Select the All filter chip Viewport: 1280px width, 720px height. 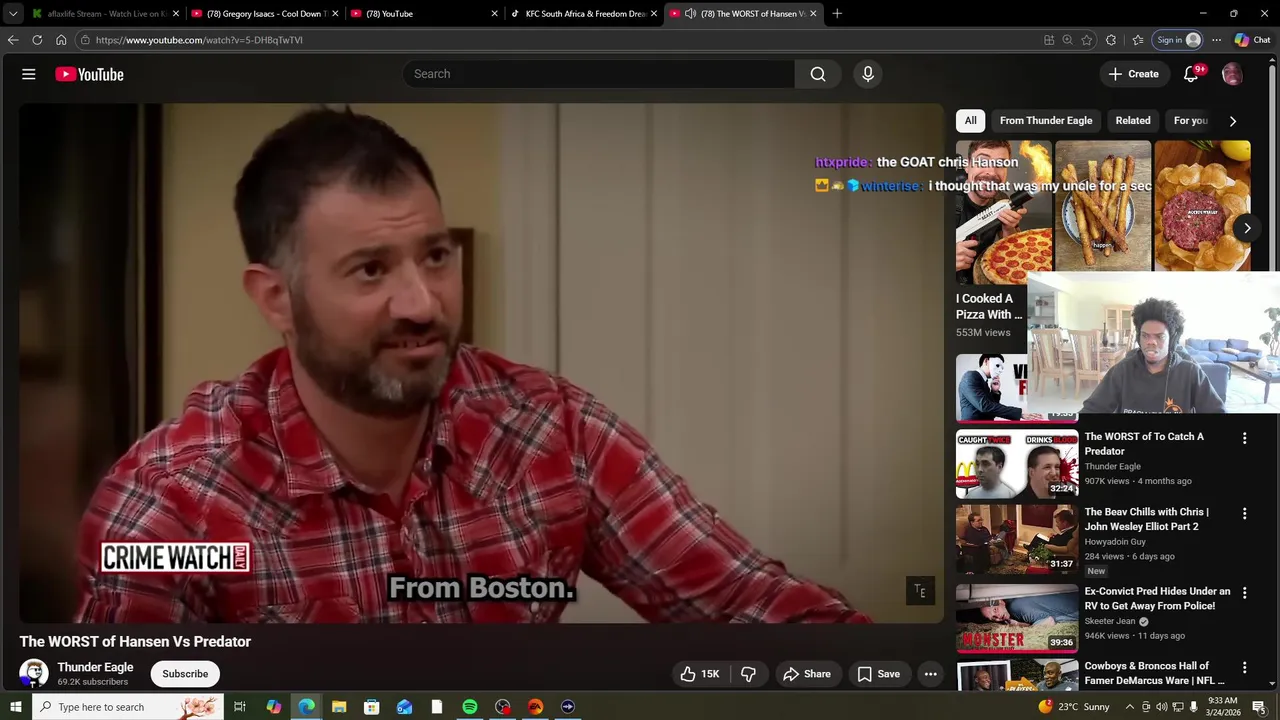coord(970,120)
